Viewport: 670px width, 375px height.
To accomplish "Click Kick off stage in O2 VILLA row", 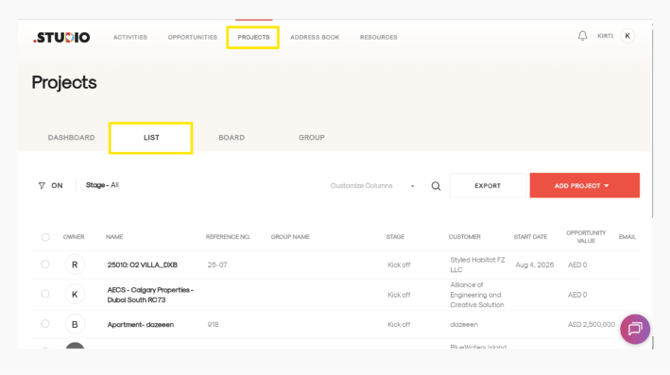I will pyautogui.click(x=399, y=265).
